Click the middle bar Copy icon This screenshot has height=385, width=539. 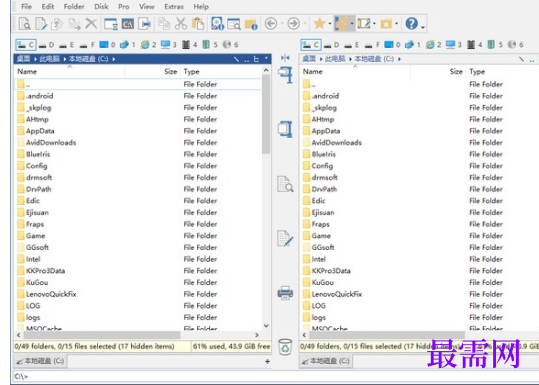click(285, 75)
